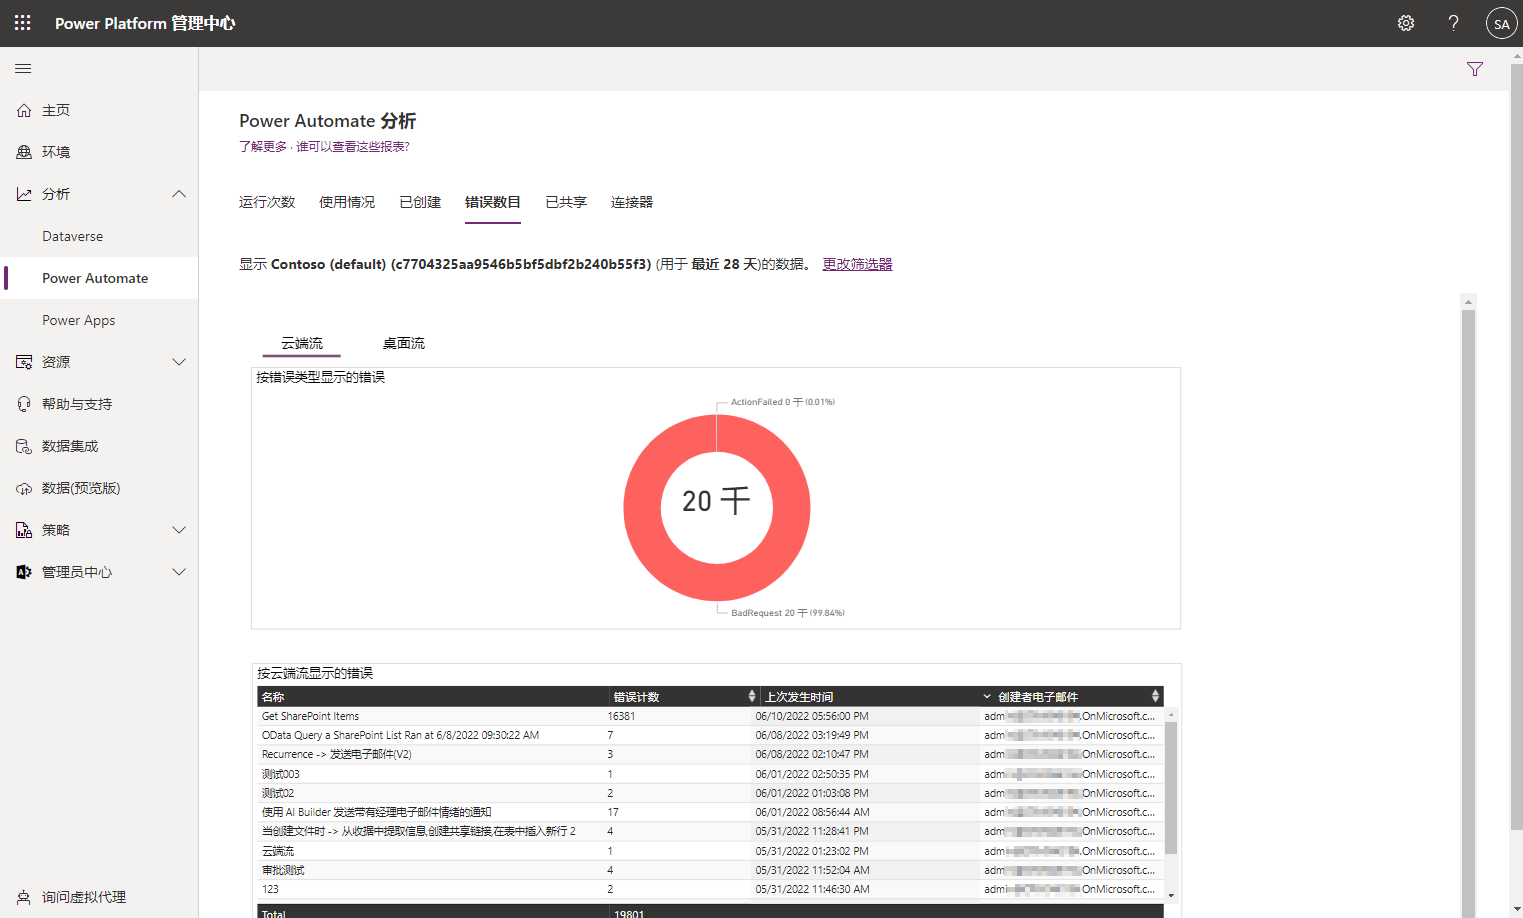Select the OData Query a SharePoint List row
The width and height of the screenshot is (1523, 918).
(710, 735)
